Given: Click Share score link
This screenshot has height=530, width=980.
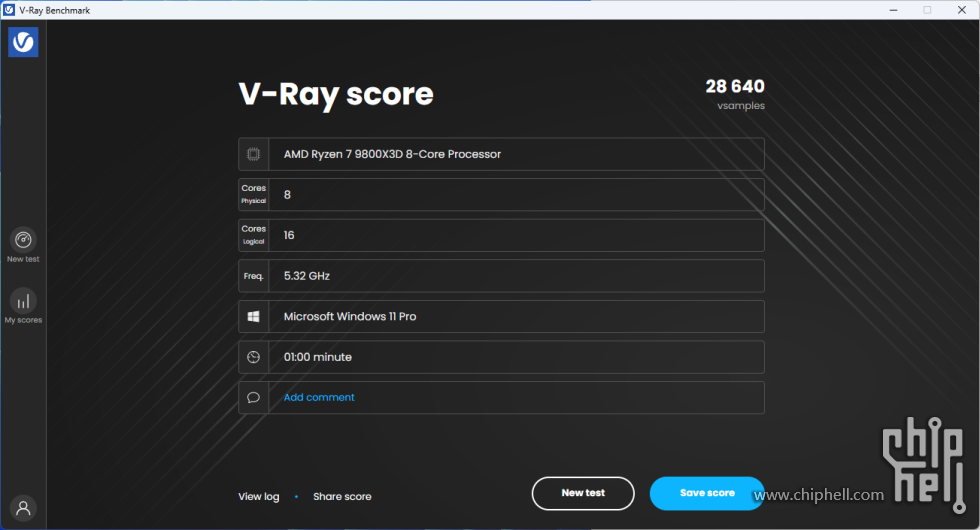Looking at the screenshot, I should coord(342,496).
